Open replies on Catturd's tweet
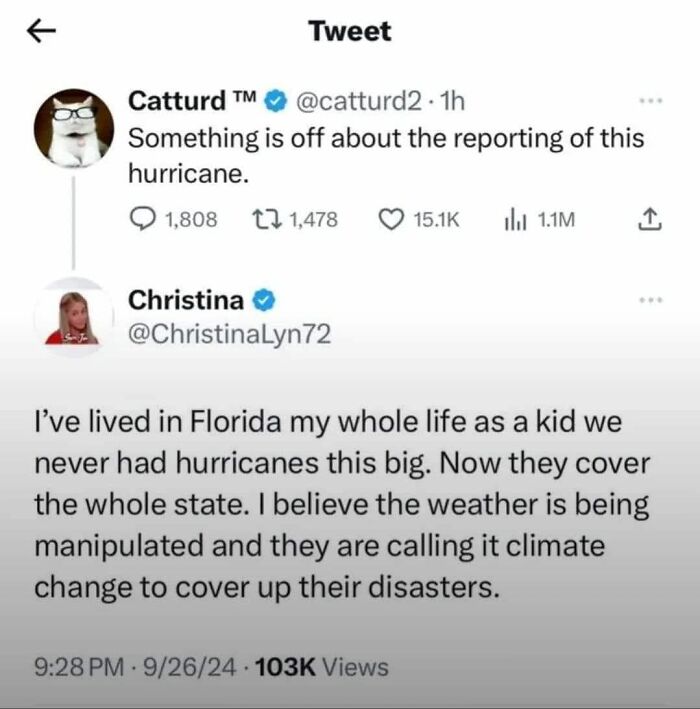Screen dimensions: 700x709 point(146,220)
